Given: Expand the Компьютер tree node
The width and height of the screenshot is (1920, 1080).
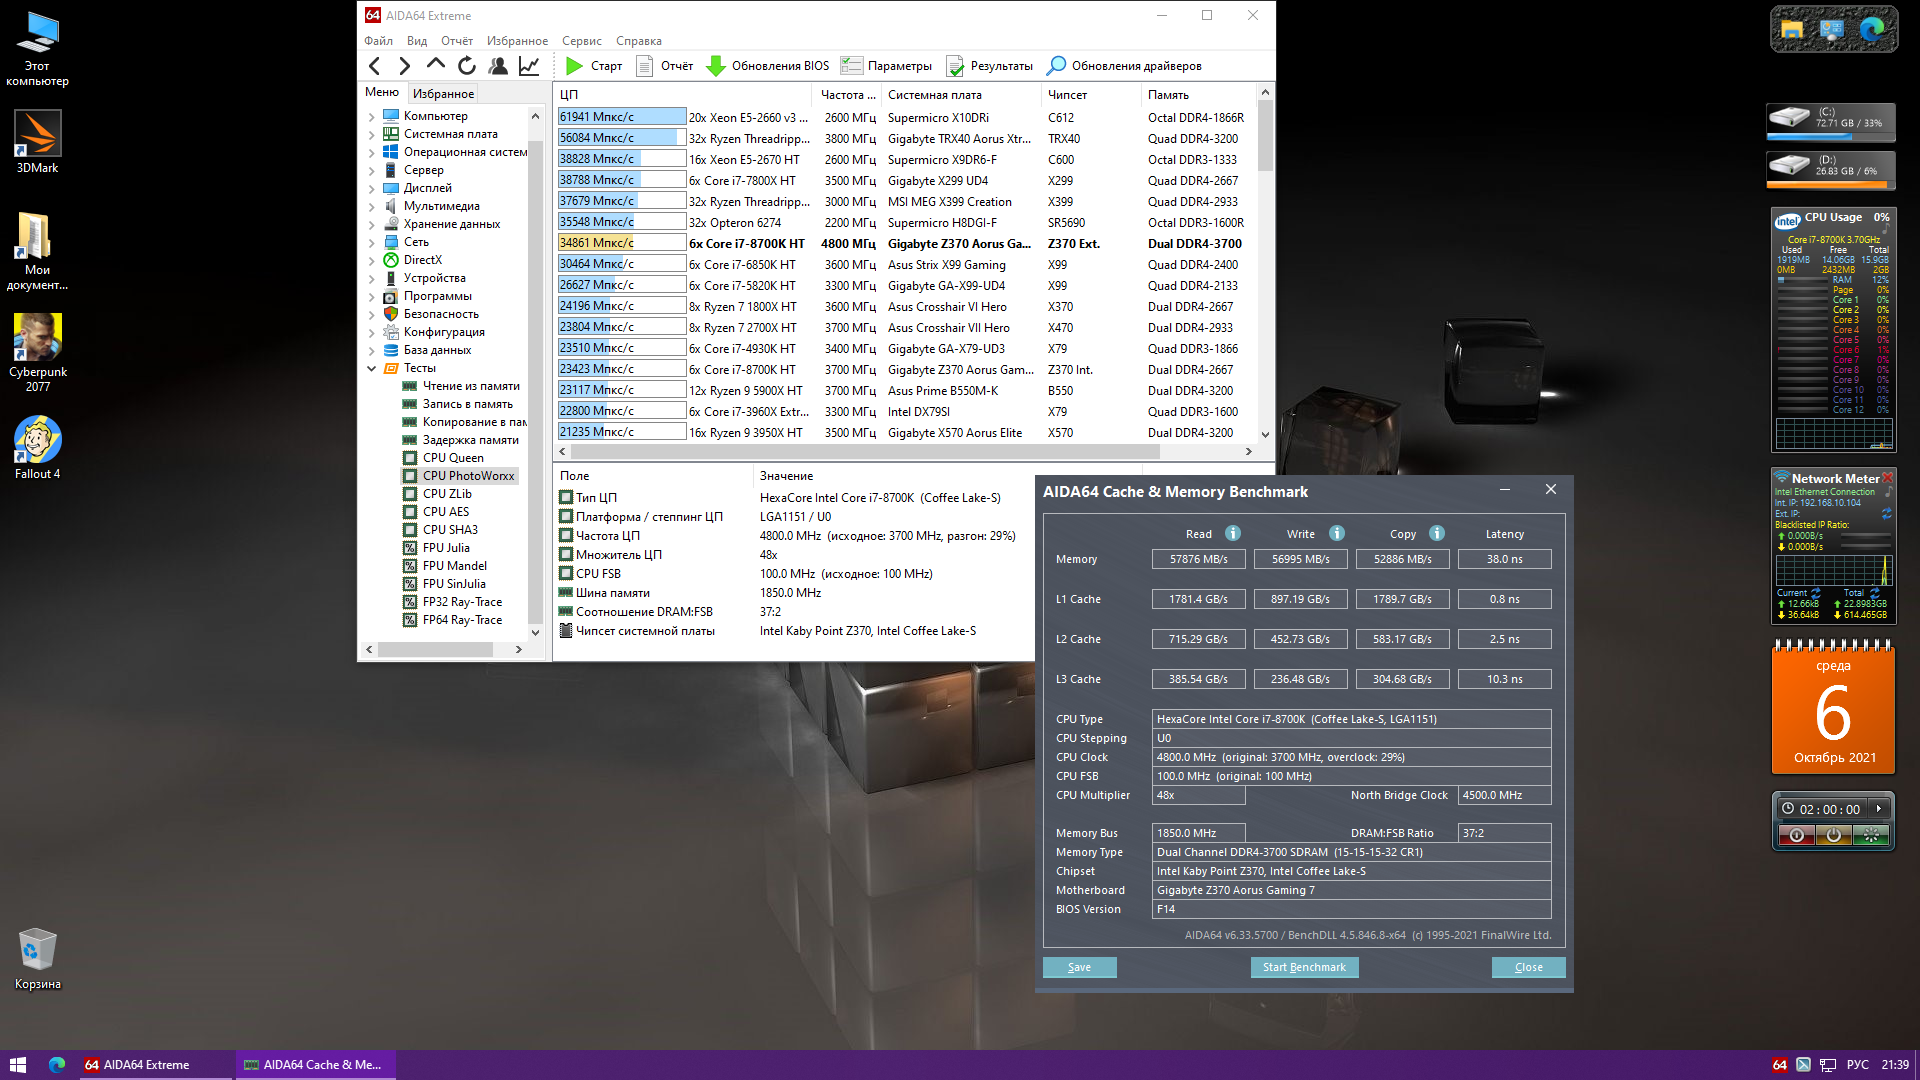Looking at the screenshot, I should 372,117.
